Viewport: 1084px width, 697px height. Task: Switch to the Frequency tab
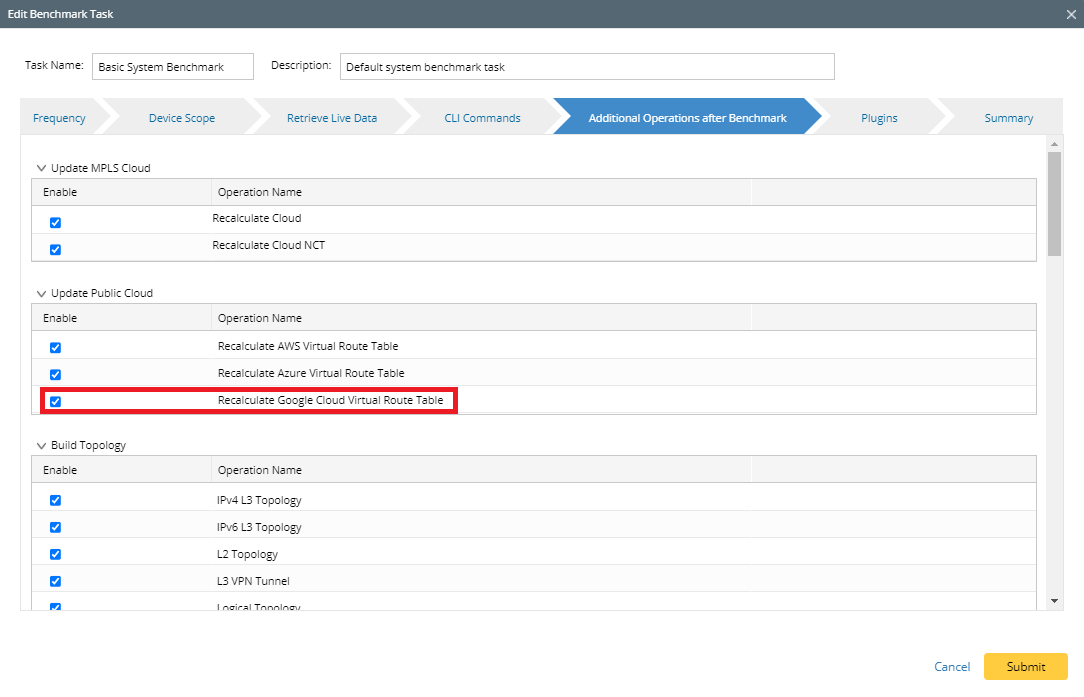pyautogui.click(x=59, y=118)
